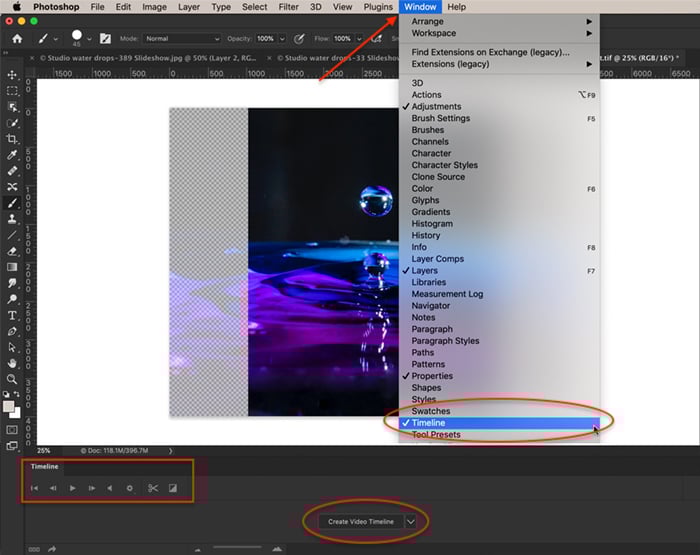Click the Timeline panel tab
The height and width of the screenshot is (555, 700).
44,466
